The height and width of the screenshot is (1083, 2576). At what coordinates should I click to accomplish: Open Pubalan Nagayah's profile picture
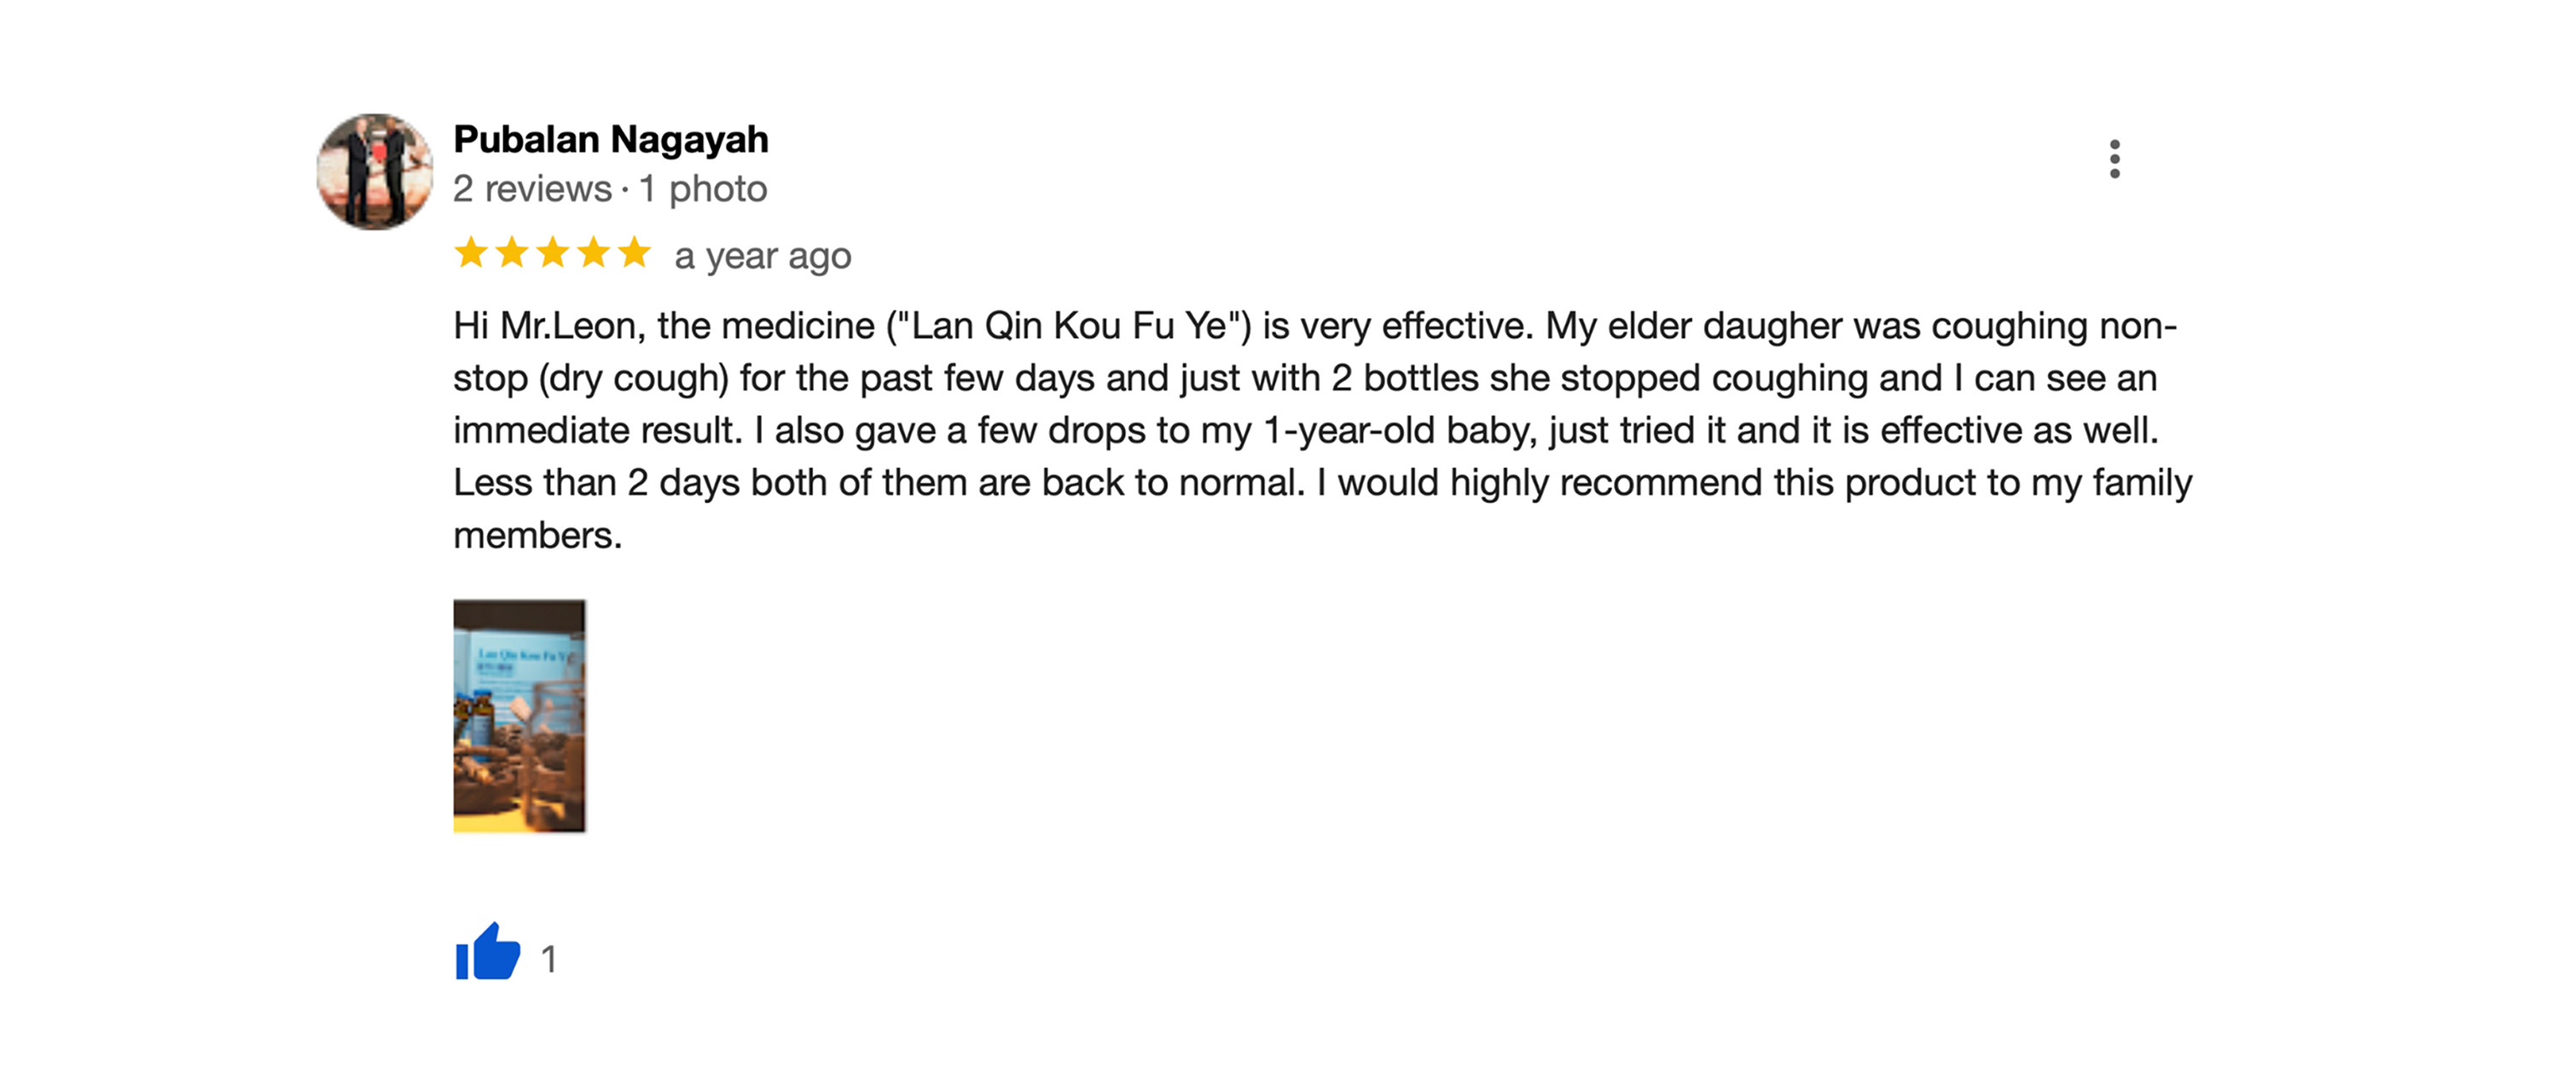pyautogui.click(x=375, y=172)
